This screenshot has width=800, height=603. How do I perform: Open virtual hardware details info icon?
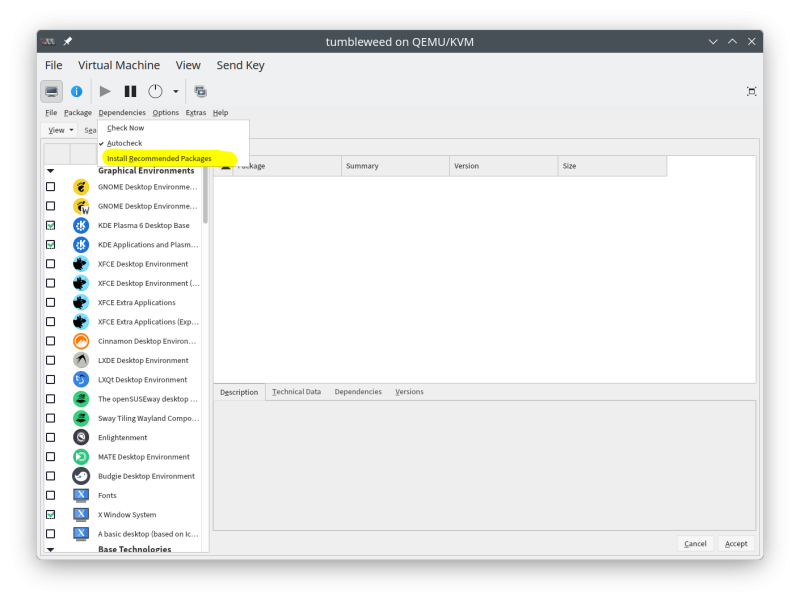[77, 91]
